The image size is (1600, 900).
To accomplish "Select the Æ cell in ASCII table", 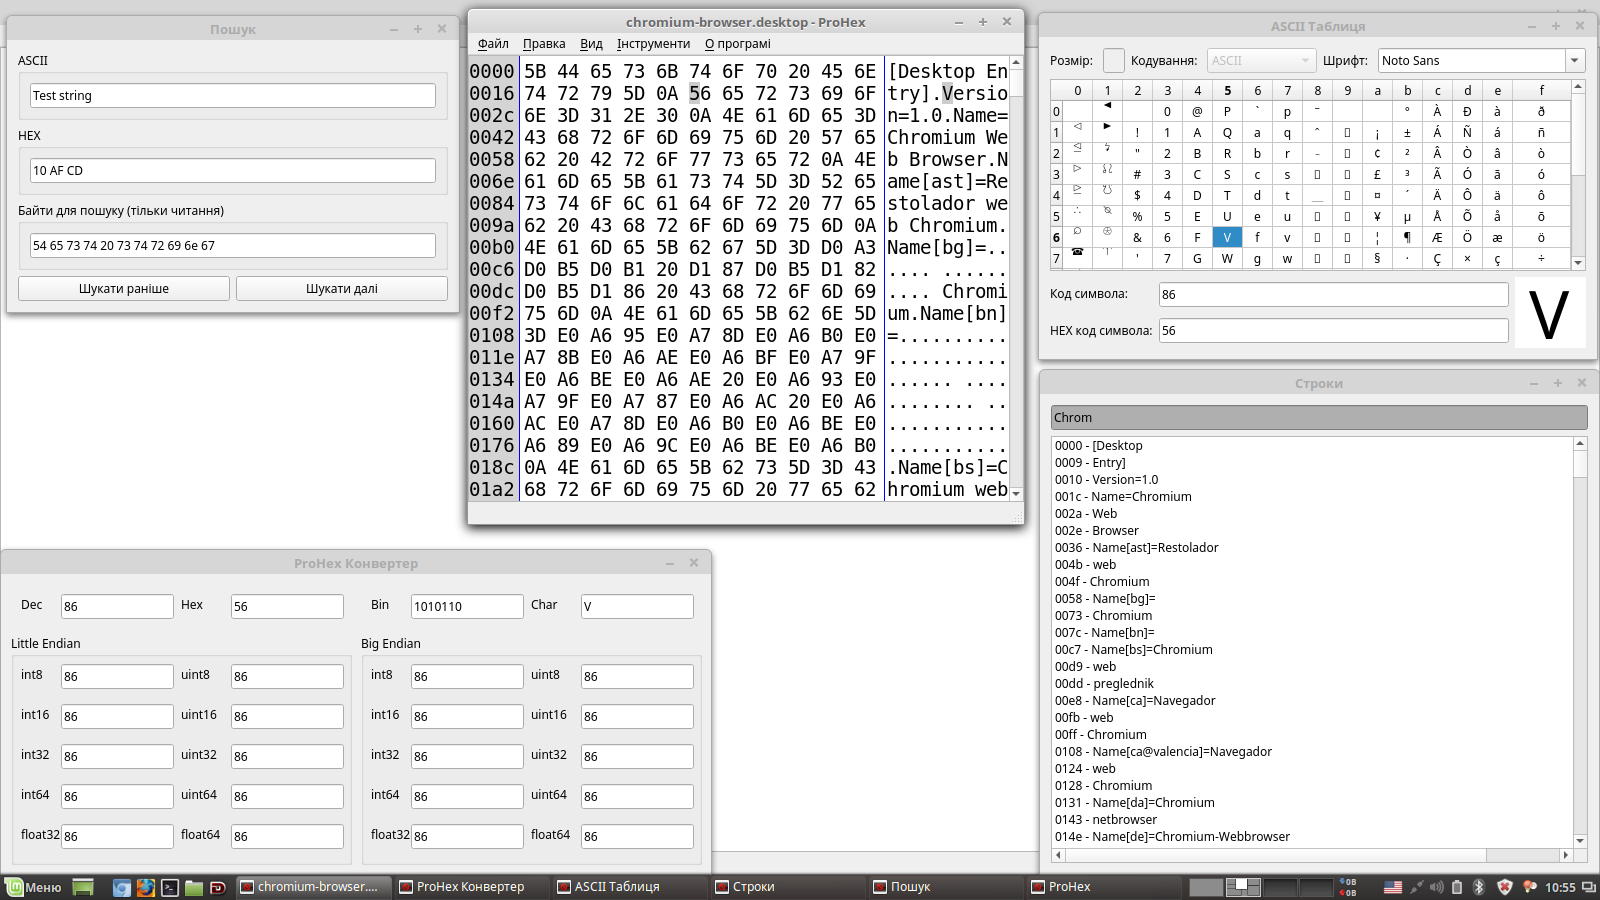I will click(1438, 237).
